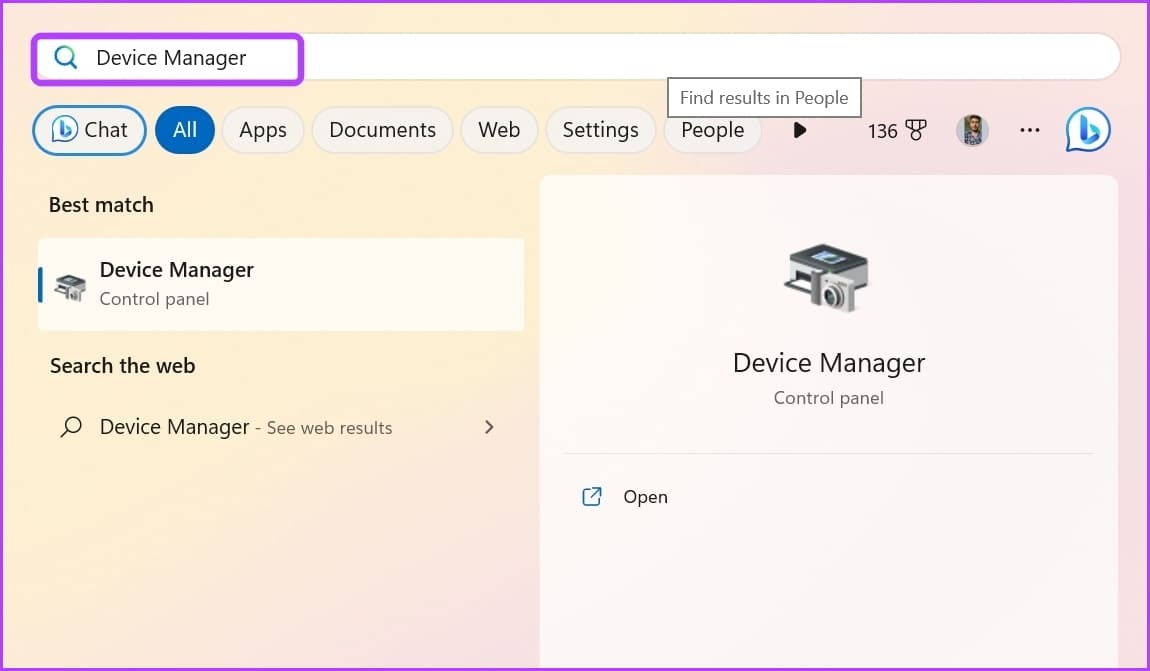Select the All filter tab
The width and height of the screenshot is (1150, 671).
click(185, 130)
